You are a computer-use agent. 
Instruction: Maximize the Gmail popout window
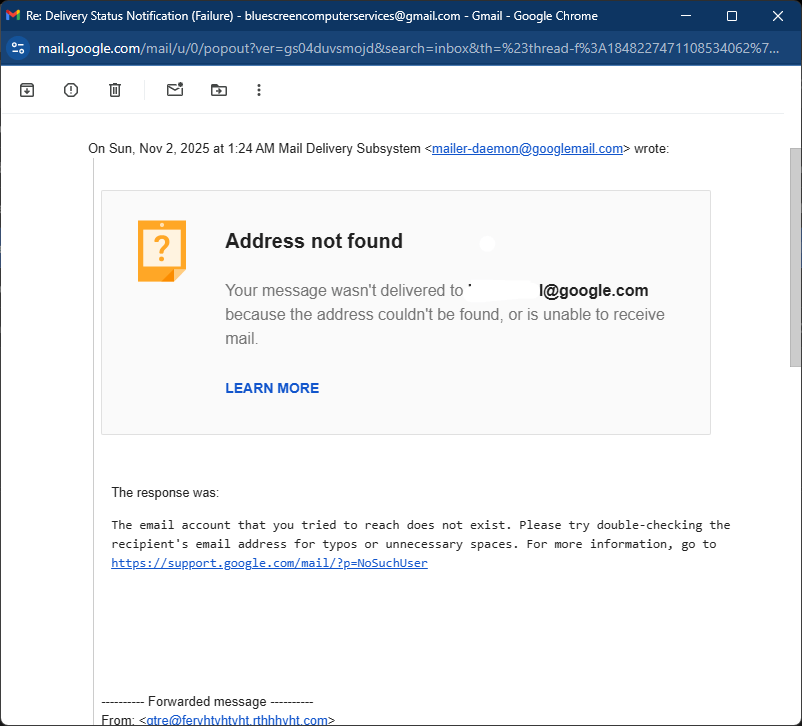(x=732, y=16)
